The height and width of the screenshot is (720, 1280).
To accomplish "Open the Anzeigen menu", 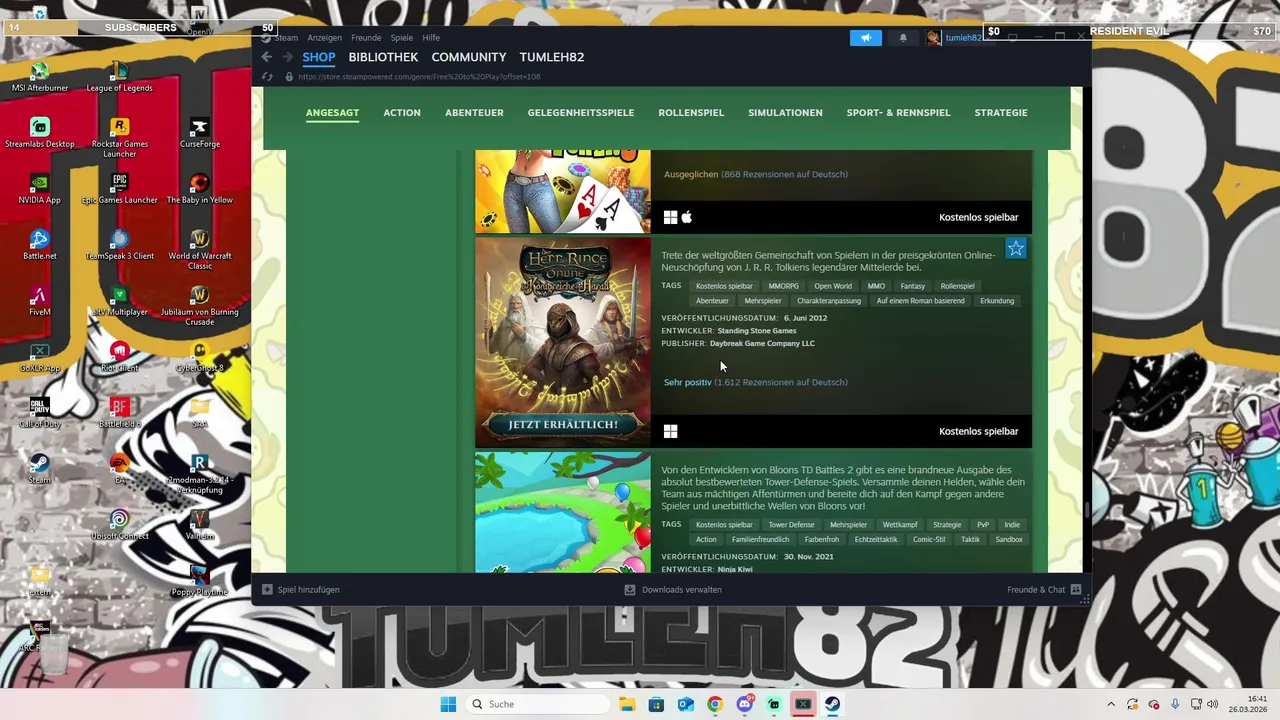I will [x=324, y=38].
